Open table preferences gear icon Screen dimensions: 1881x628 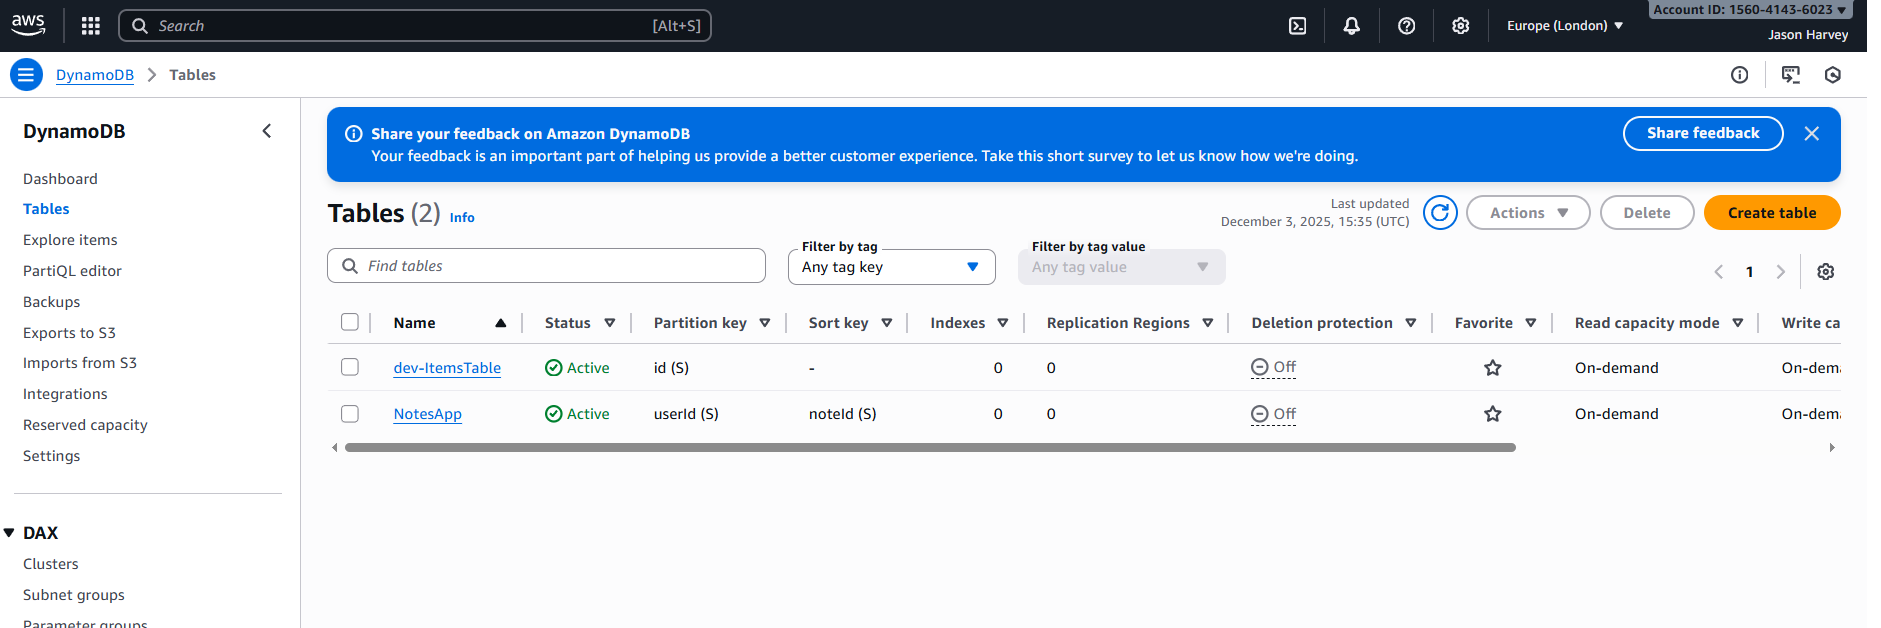coord(1825,272)
